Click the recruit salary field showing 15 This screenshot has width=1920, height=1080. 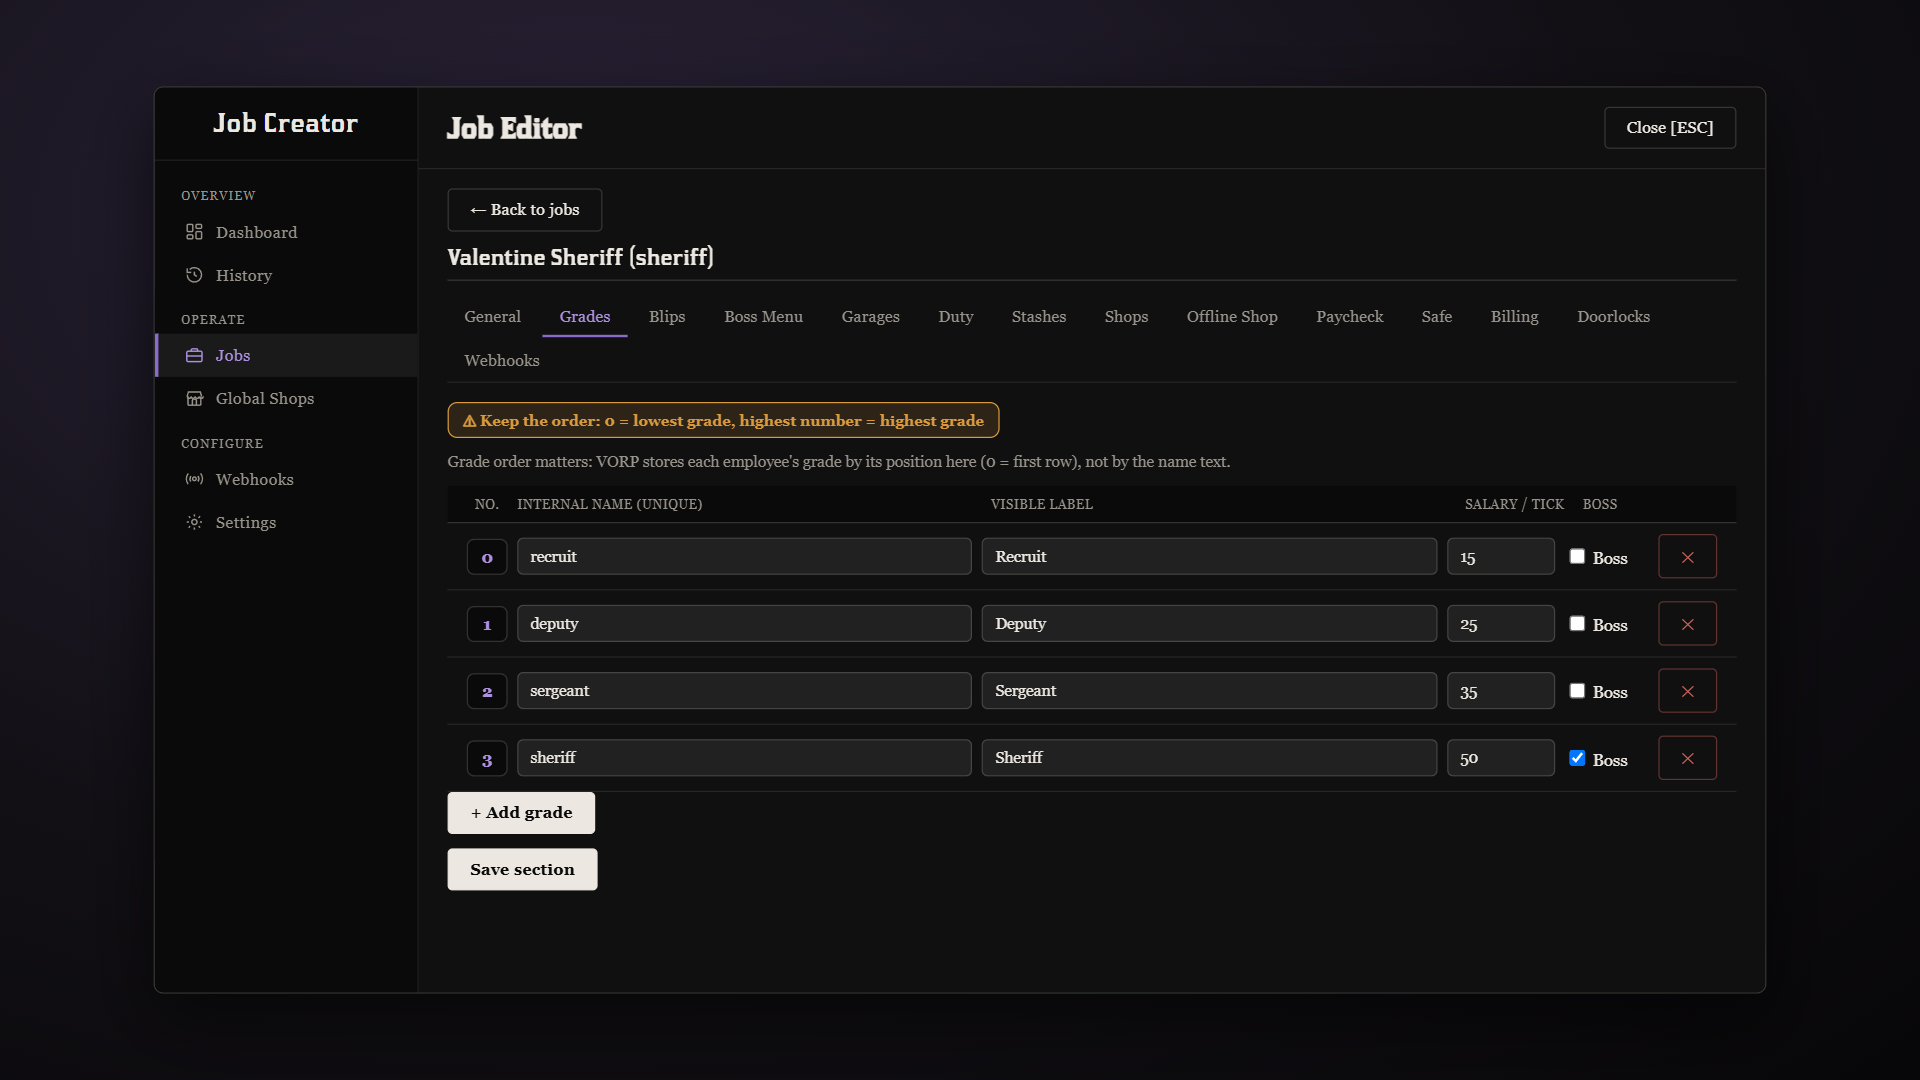tap(1500, 557)
